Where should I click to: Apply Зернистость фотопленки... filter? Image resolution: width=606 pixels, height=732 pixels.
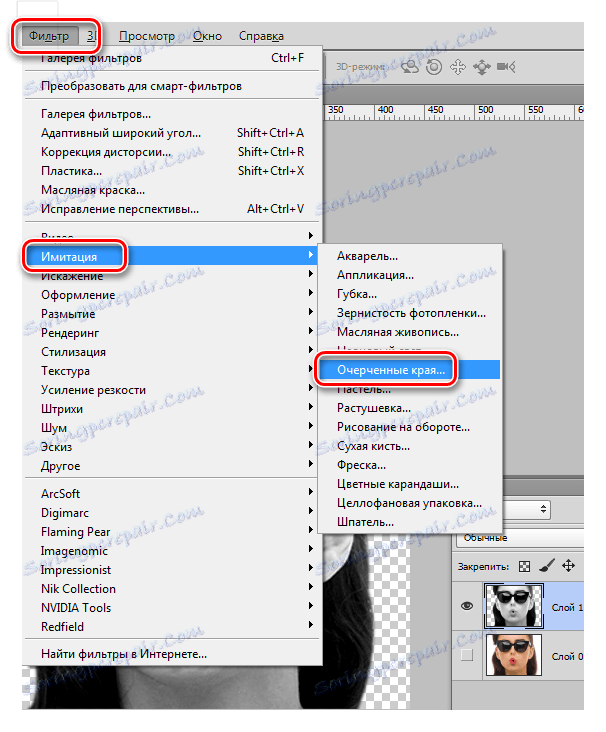(x=410, y=313)
